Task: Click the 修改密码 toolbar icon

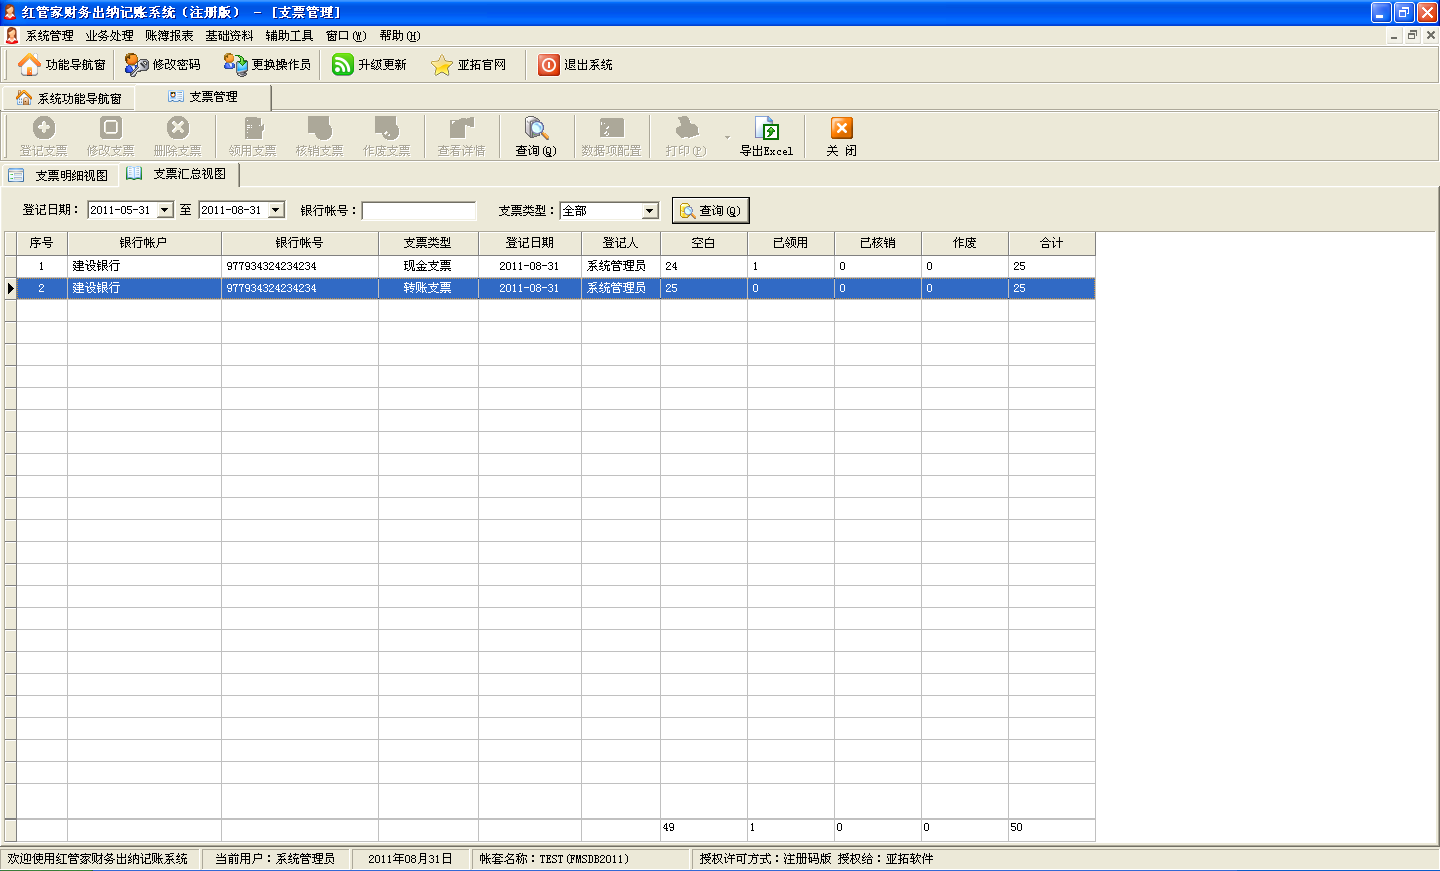Action: pos(137,65)
